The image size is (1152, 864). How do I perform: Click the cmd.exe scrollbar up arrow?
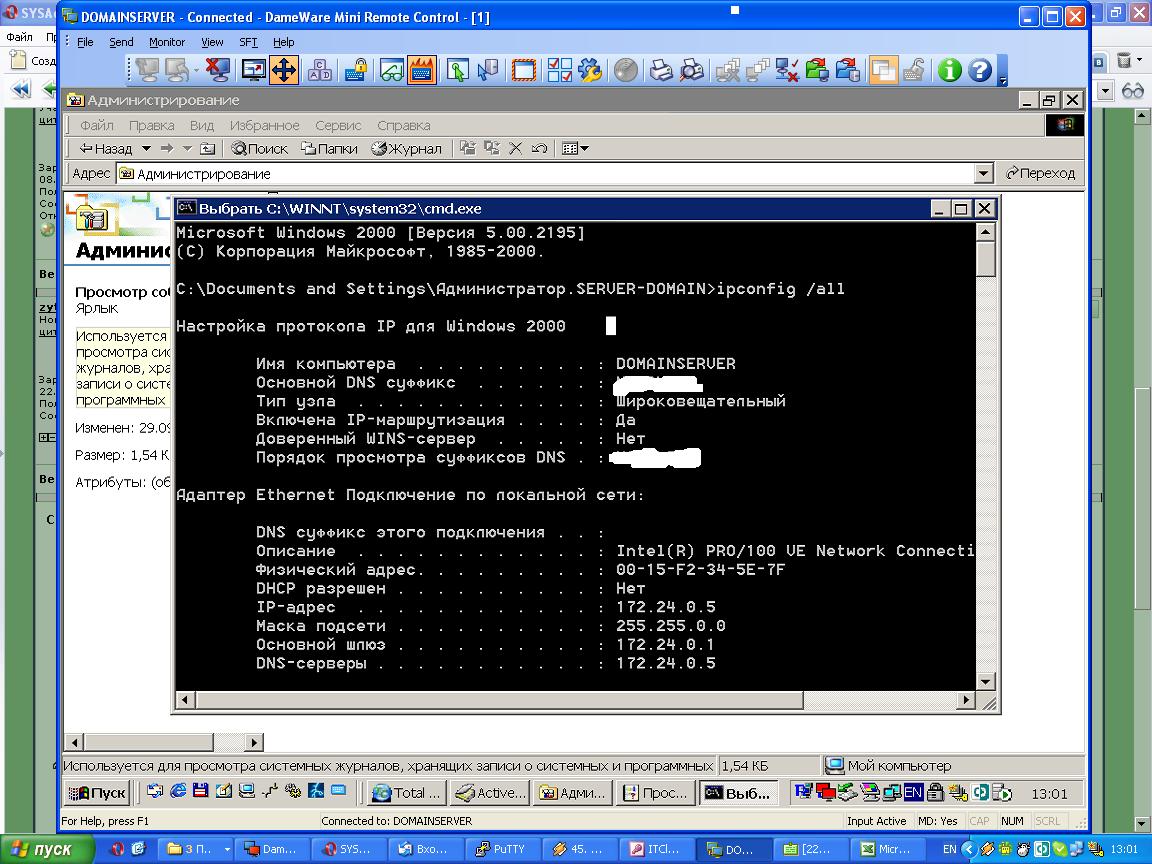point(985,232)
